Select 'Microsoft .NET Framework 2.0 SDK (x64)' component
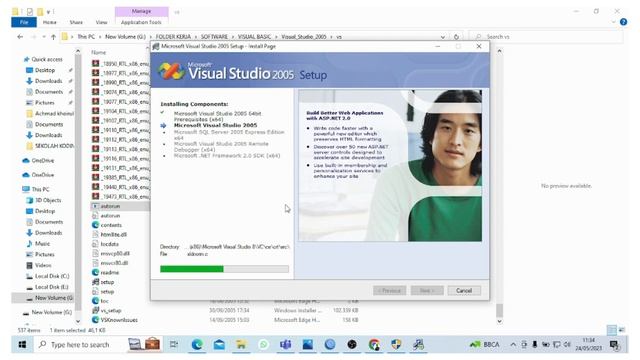Image resolution: width=640 pixels, height=360 pixels. pyautogui.click(x=227, y=156)
